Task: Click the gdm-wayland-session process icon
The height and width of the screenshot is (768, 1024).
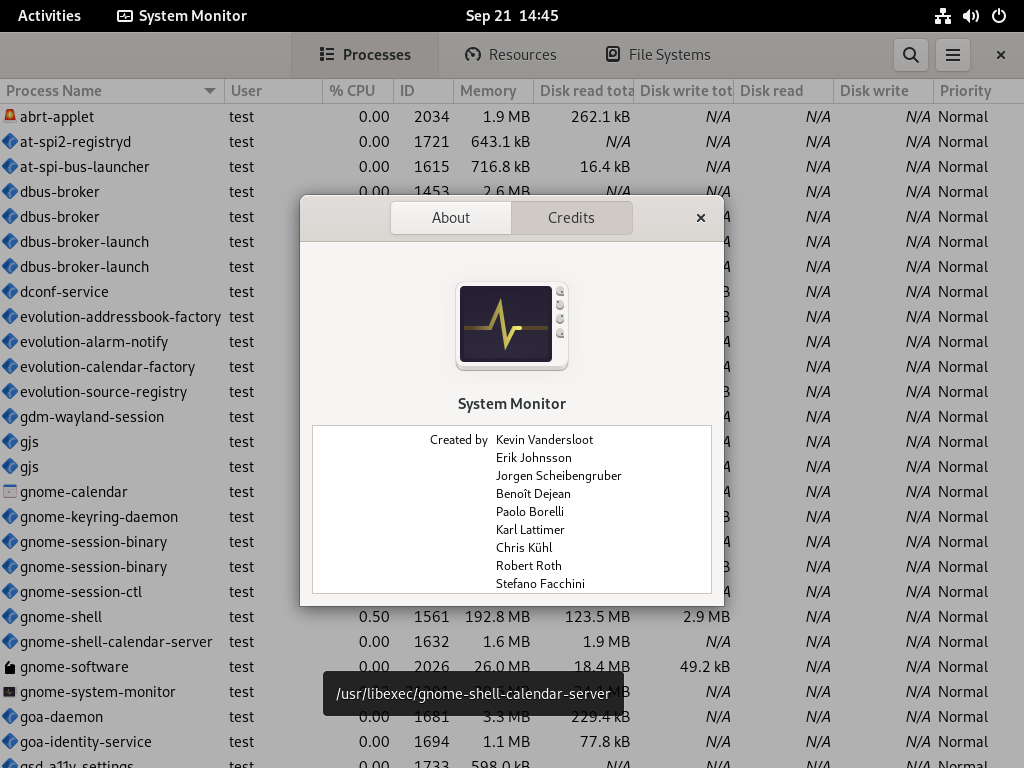Action: [x=10, y=416]
